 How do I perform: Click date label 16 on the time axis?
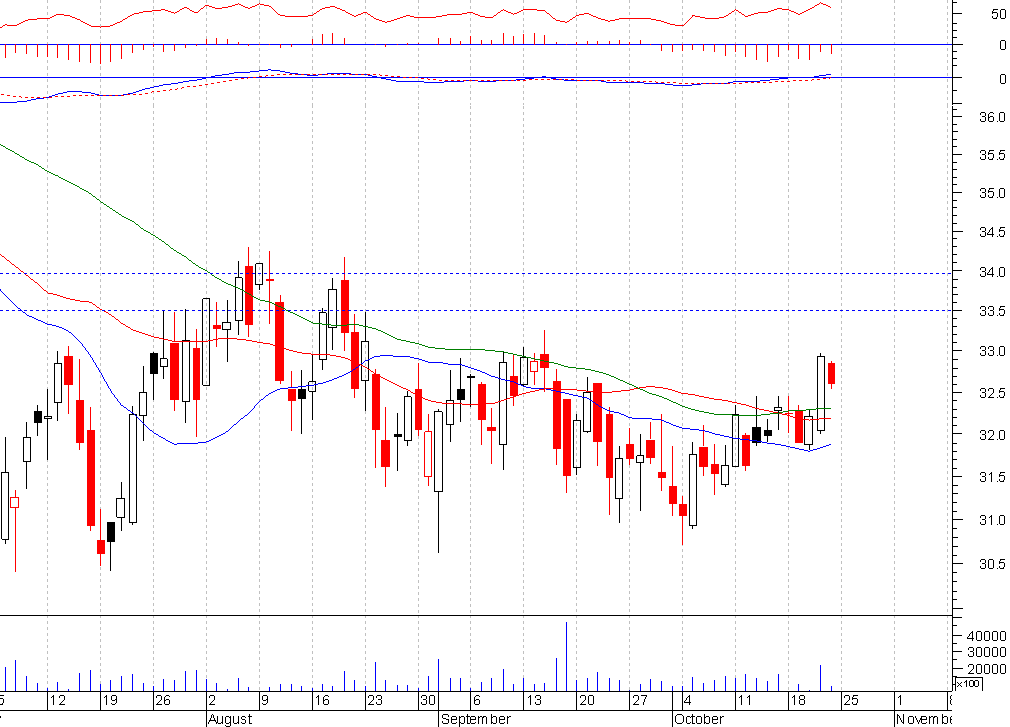coord(321,701)
